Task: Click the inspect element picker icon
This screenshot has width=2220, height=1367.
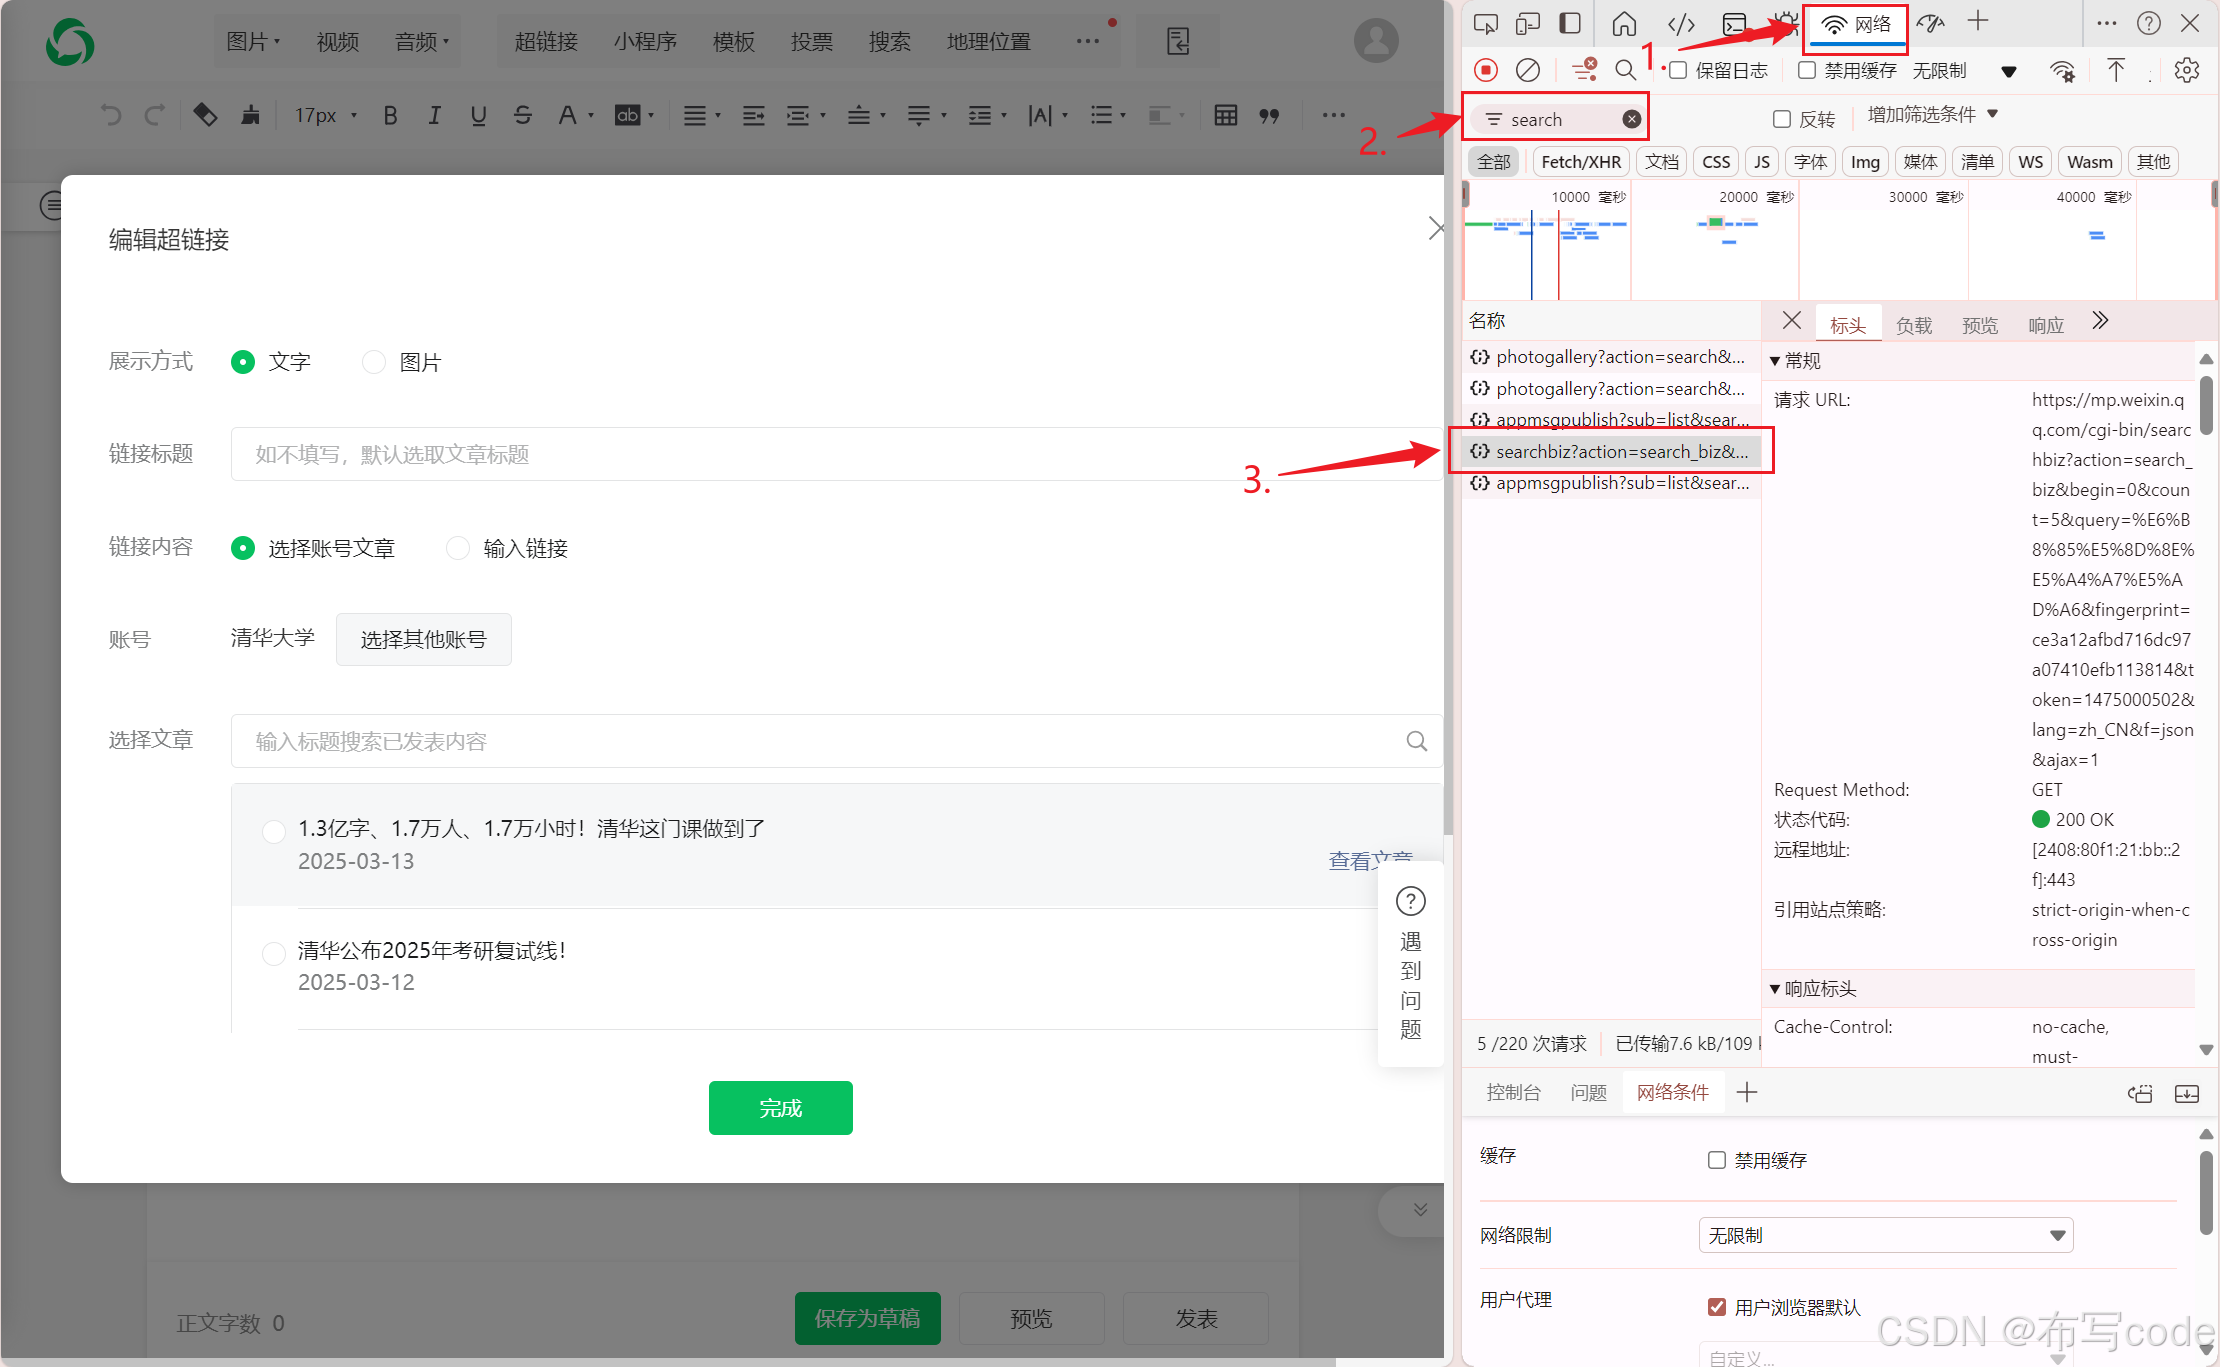Action: click(1486, 24)
